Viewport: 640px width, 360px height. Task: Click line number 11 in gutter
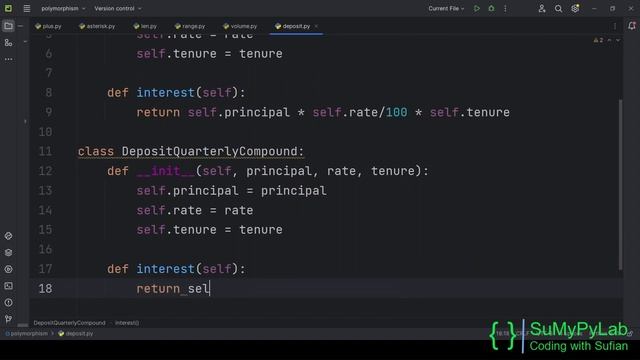click(x=45, y=151)
